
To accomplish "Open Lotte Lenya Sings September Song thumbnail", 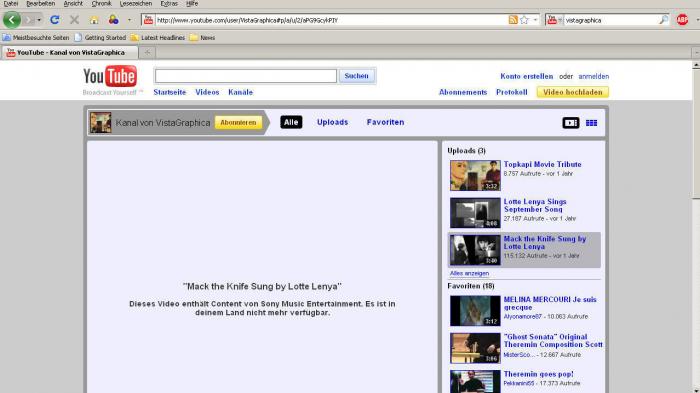I will 475,213.
